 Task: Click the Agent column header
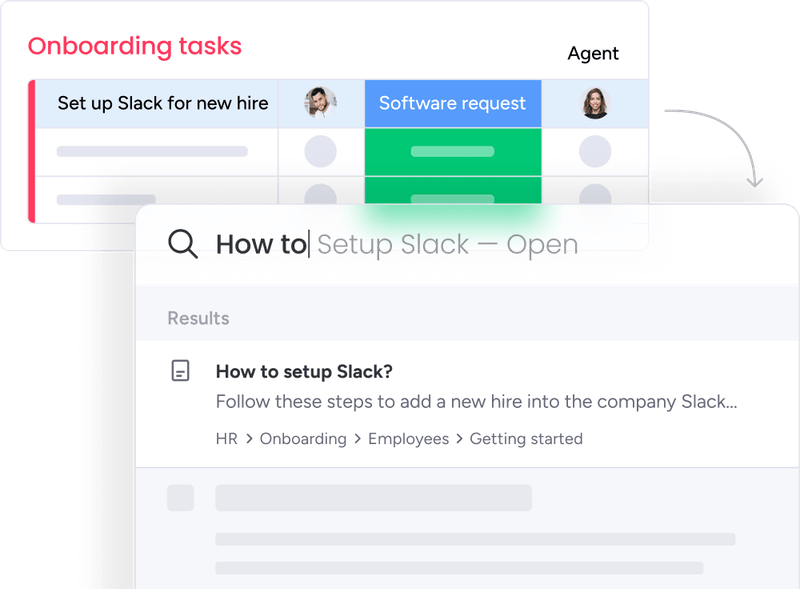click(x=593, y=53)
